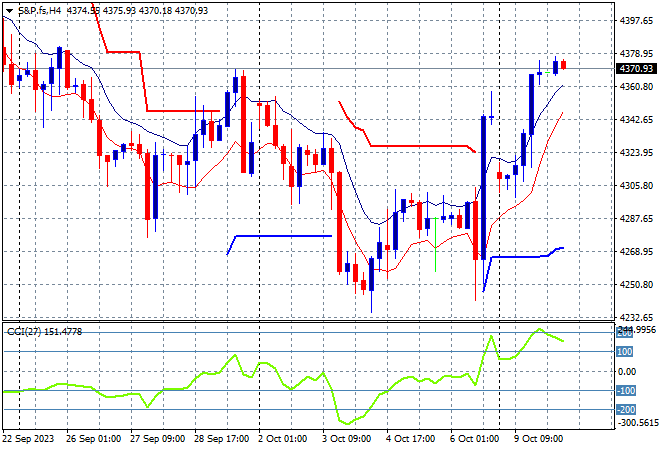
Task: Click the OHLC values 4374.93 4375.93 4370.18
Action: (120, 11)
